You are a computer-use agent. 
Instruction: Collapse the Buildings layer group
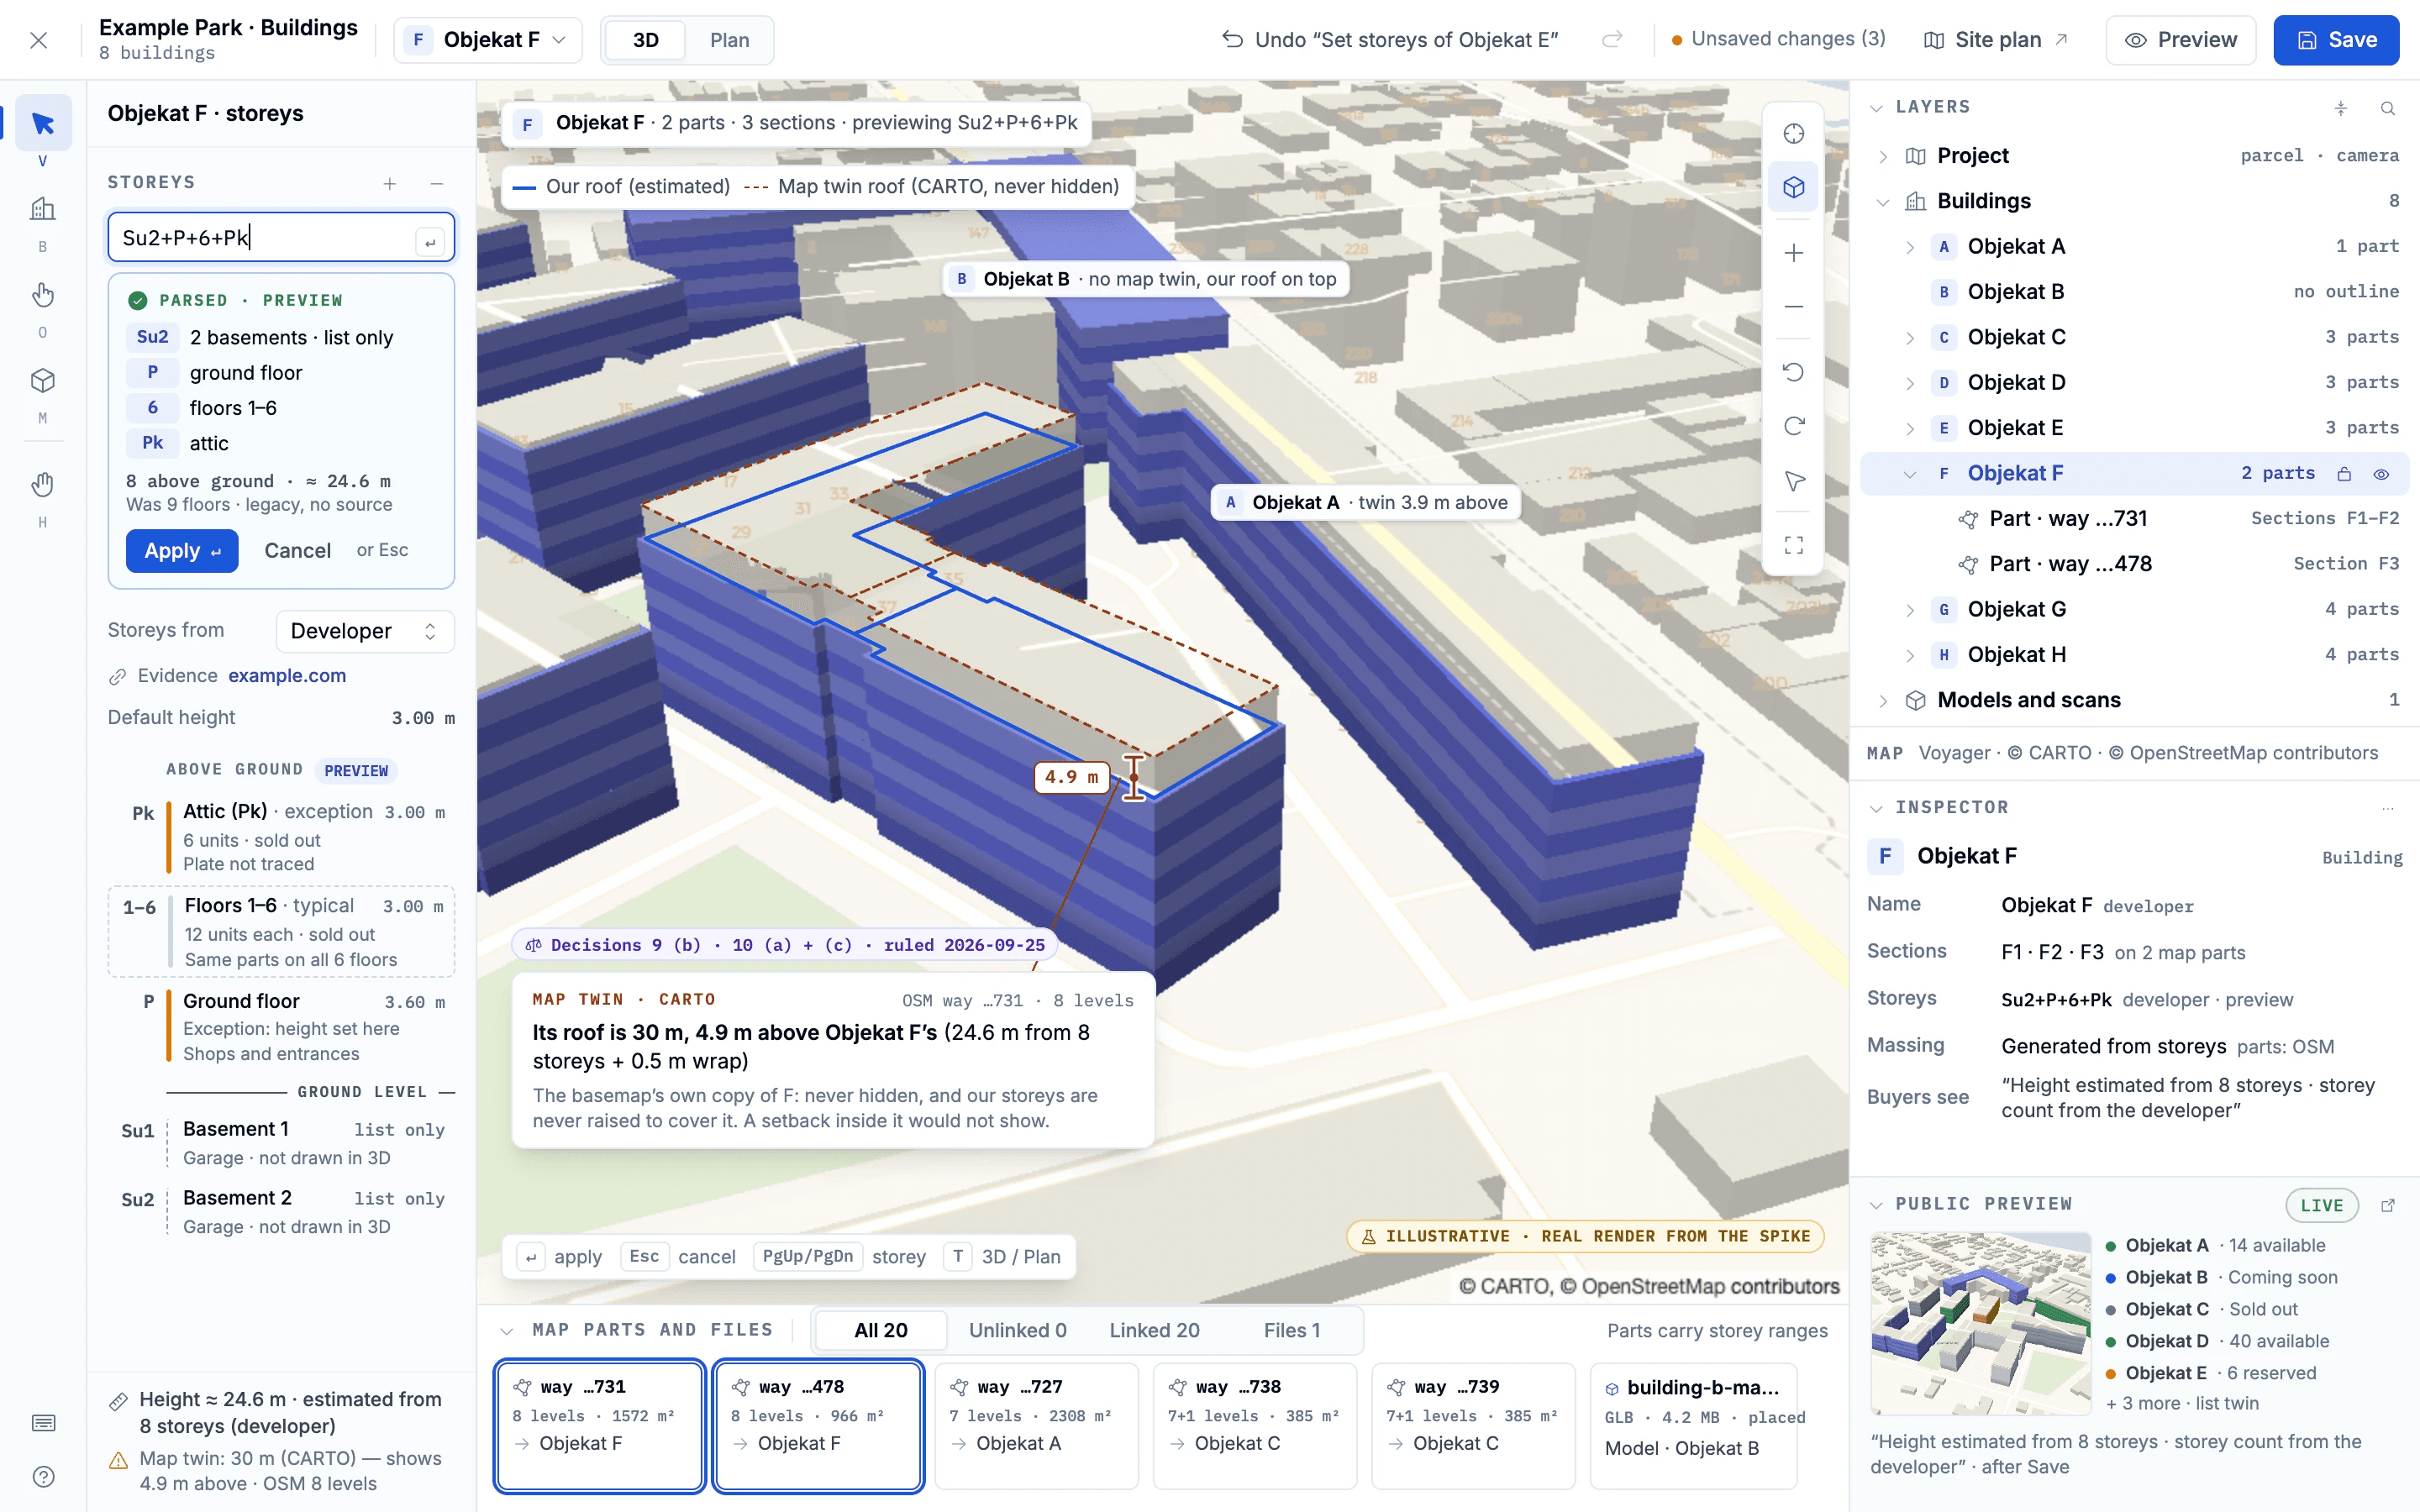point(1883,202)
